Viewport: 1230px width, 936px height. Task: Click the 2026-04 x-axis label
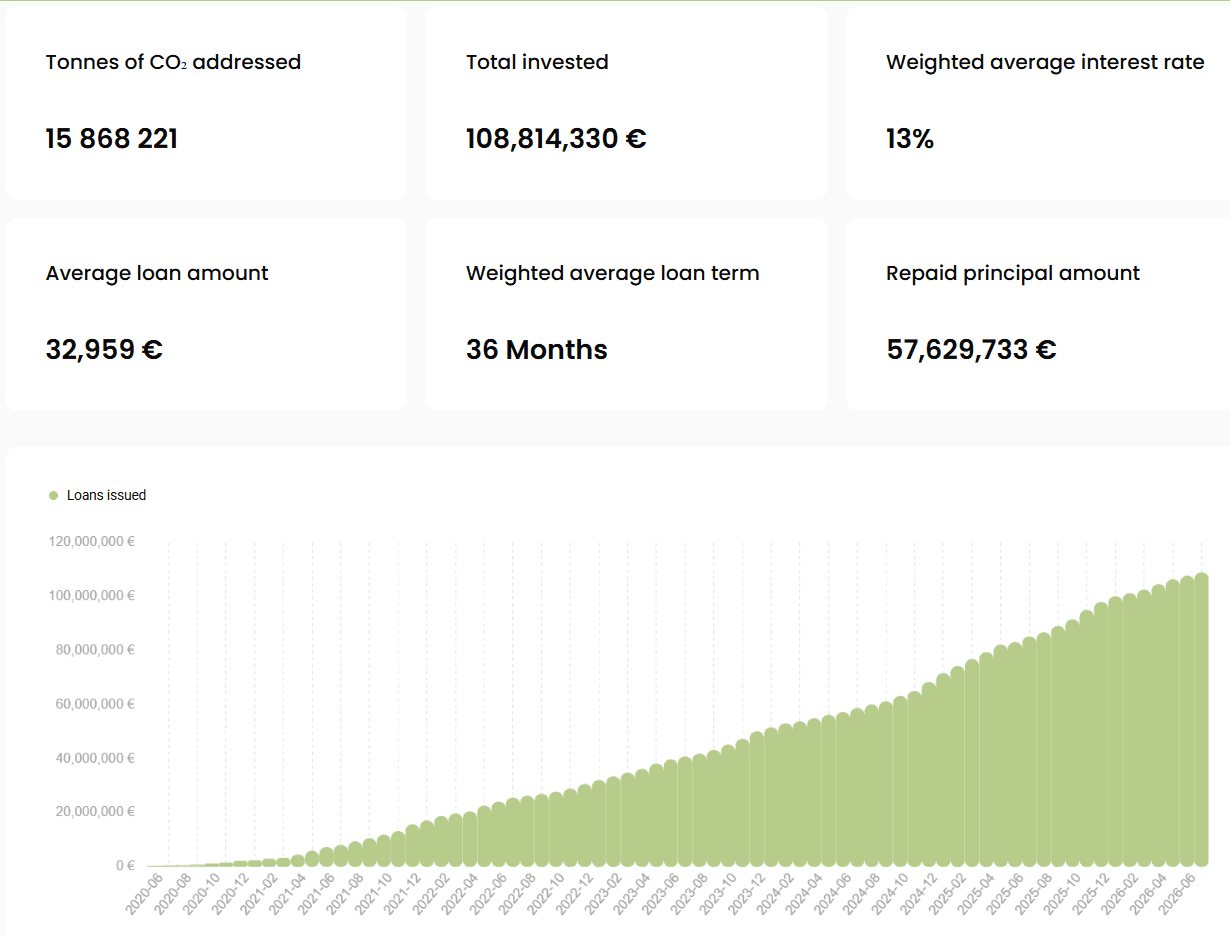tap(1149, 892)
